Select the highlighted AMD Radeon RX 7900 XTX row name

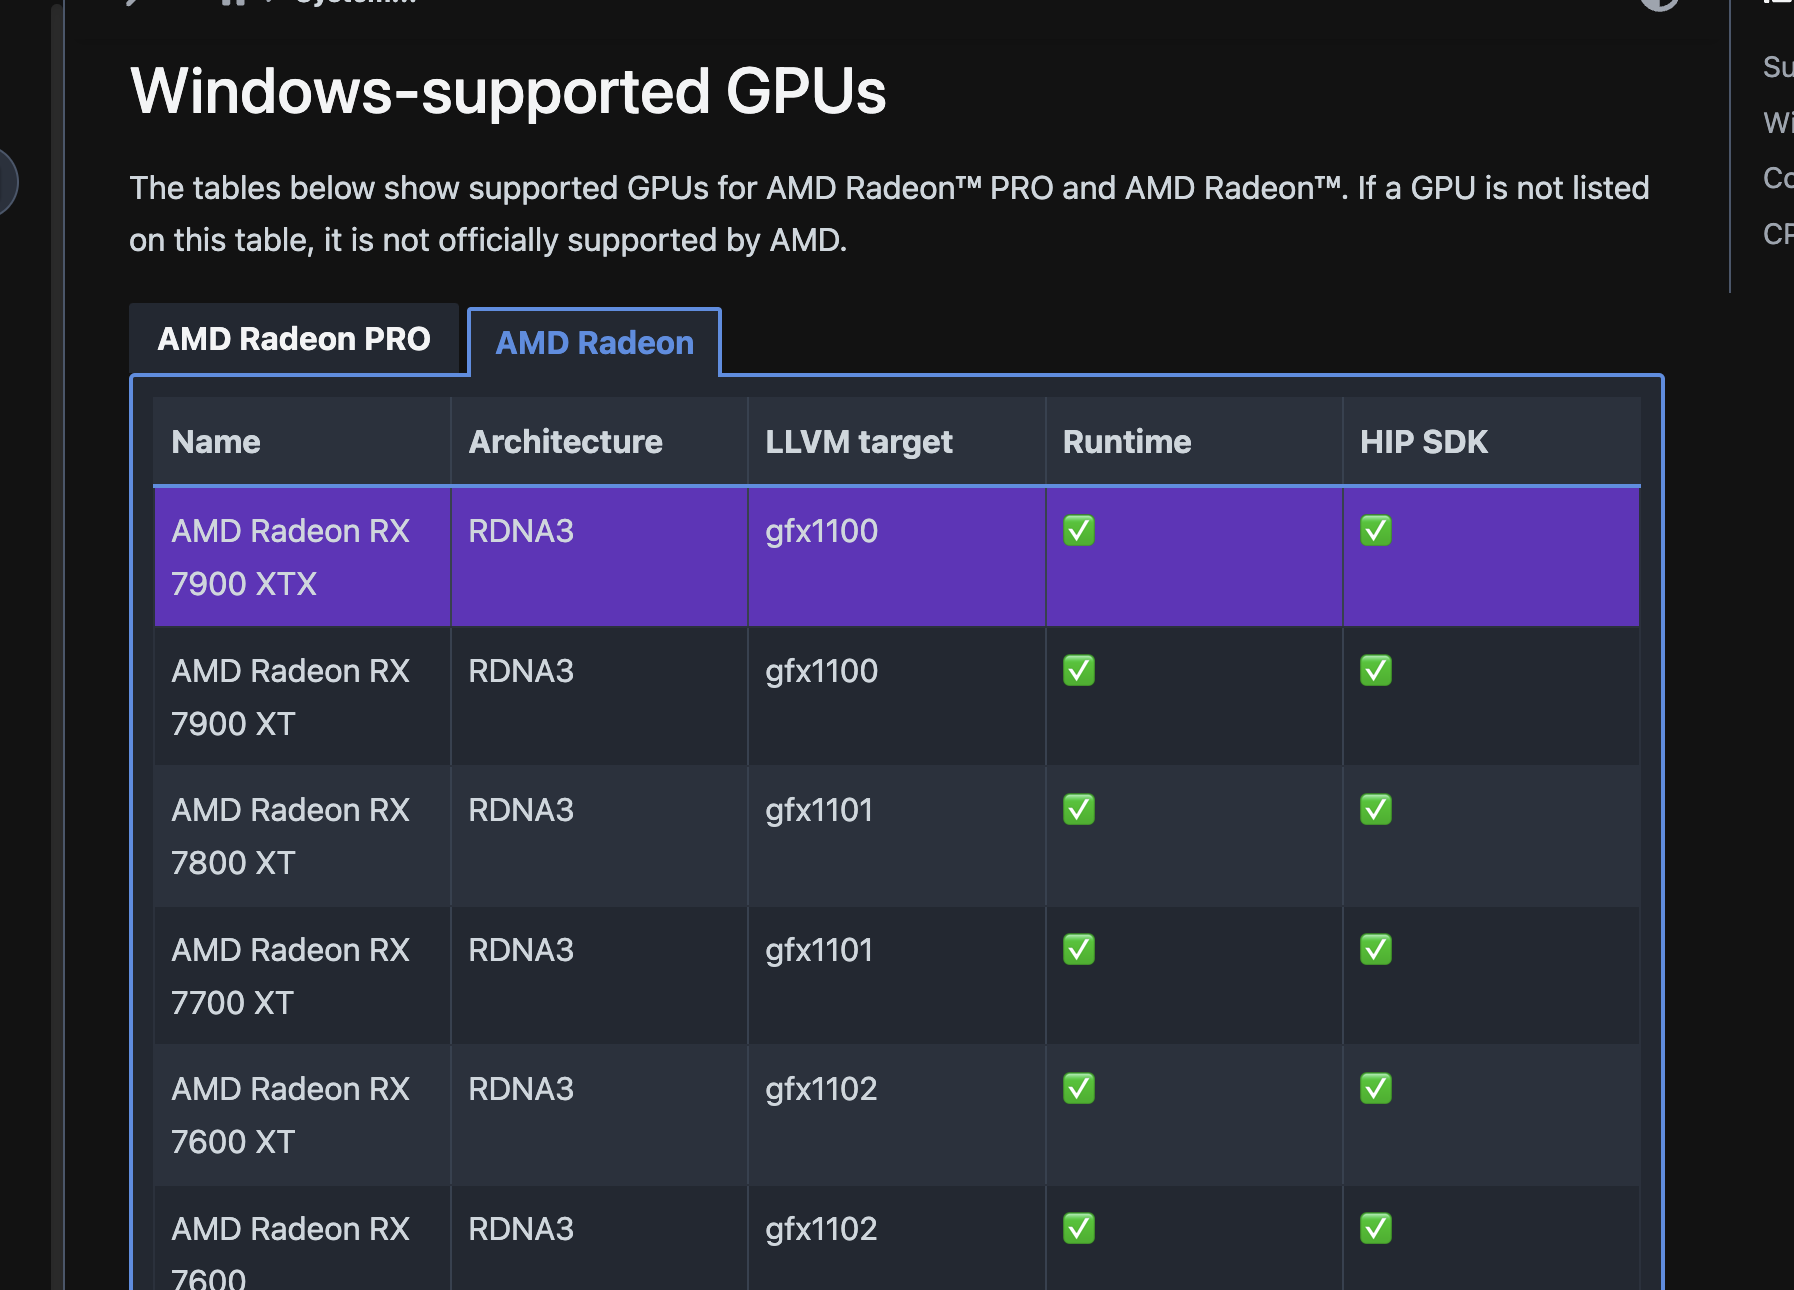click(x=290, y=557)
